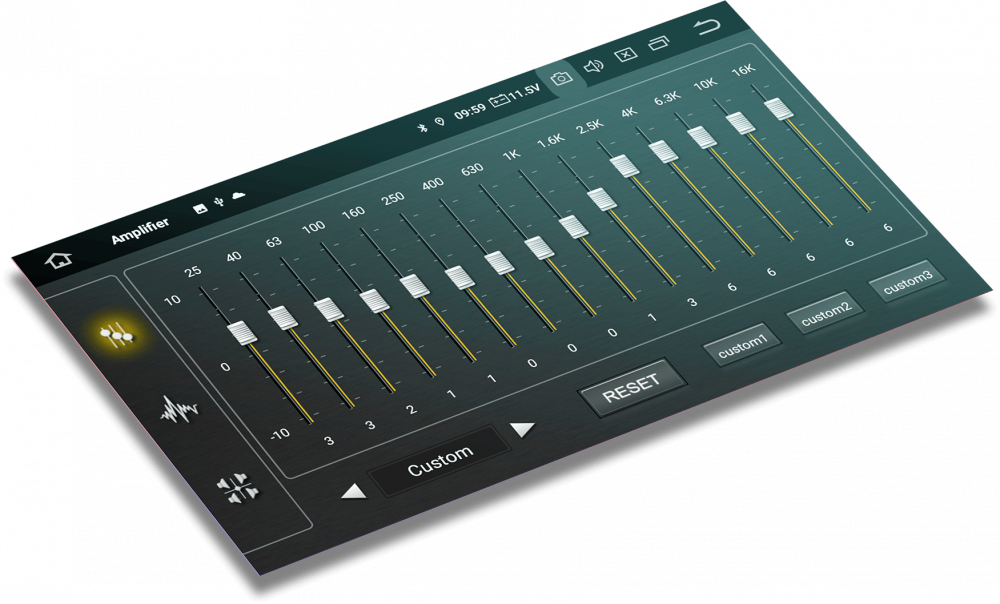Open the equalizer sliders tab

pyautogui.click(x=118, y=336)
